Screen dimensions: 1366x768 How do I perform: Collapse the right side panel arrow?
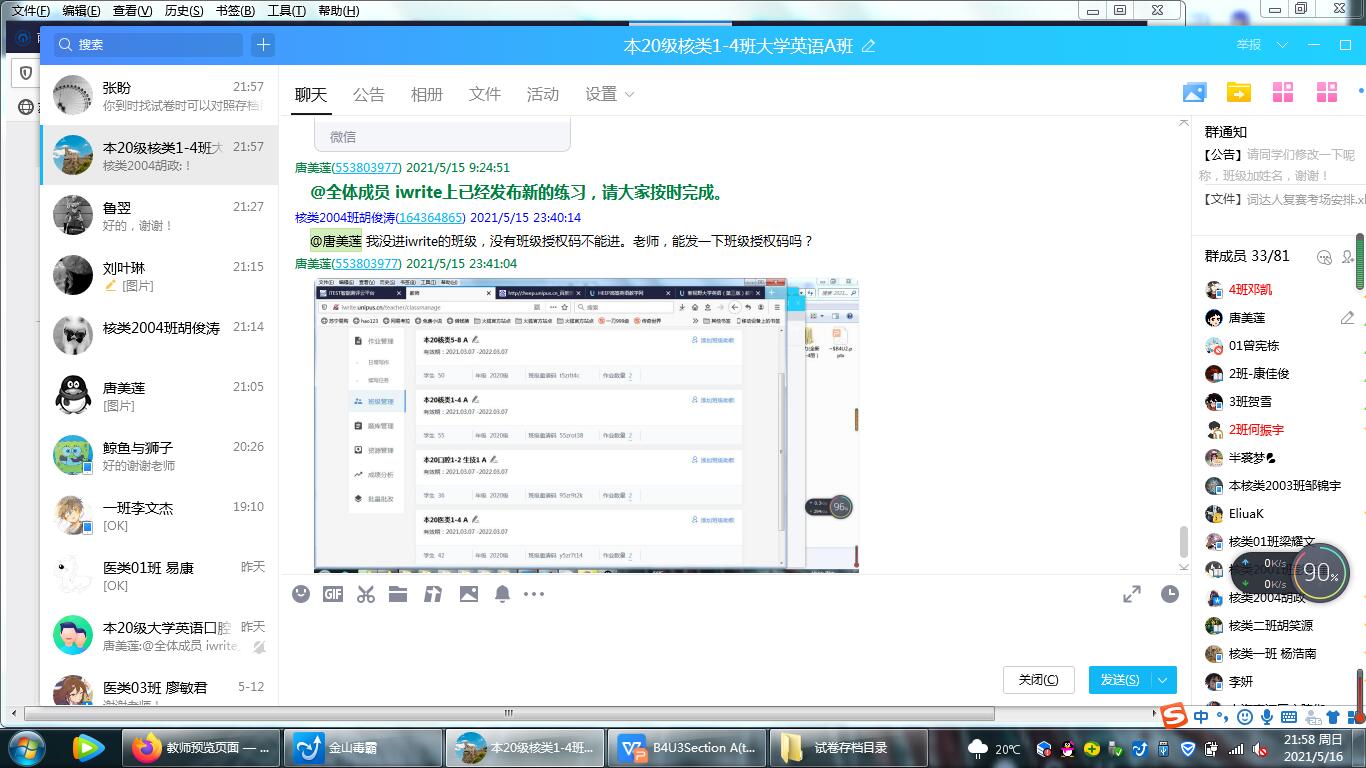pos(1184,122)
